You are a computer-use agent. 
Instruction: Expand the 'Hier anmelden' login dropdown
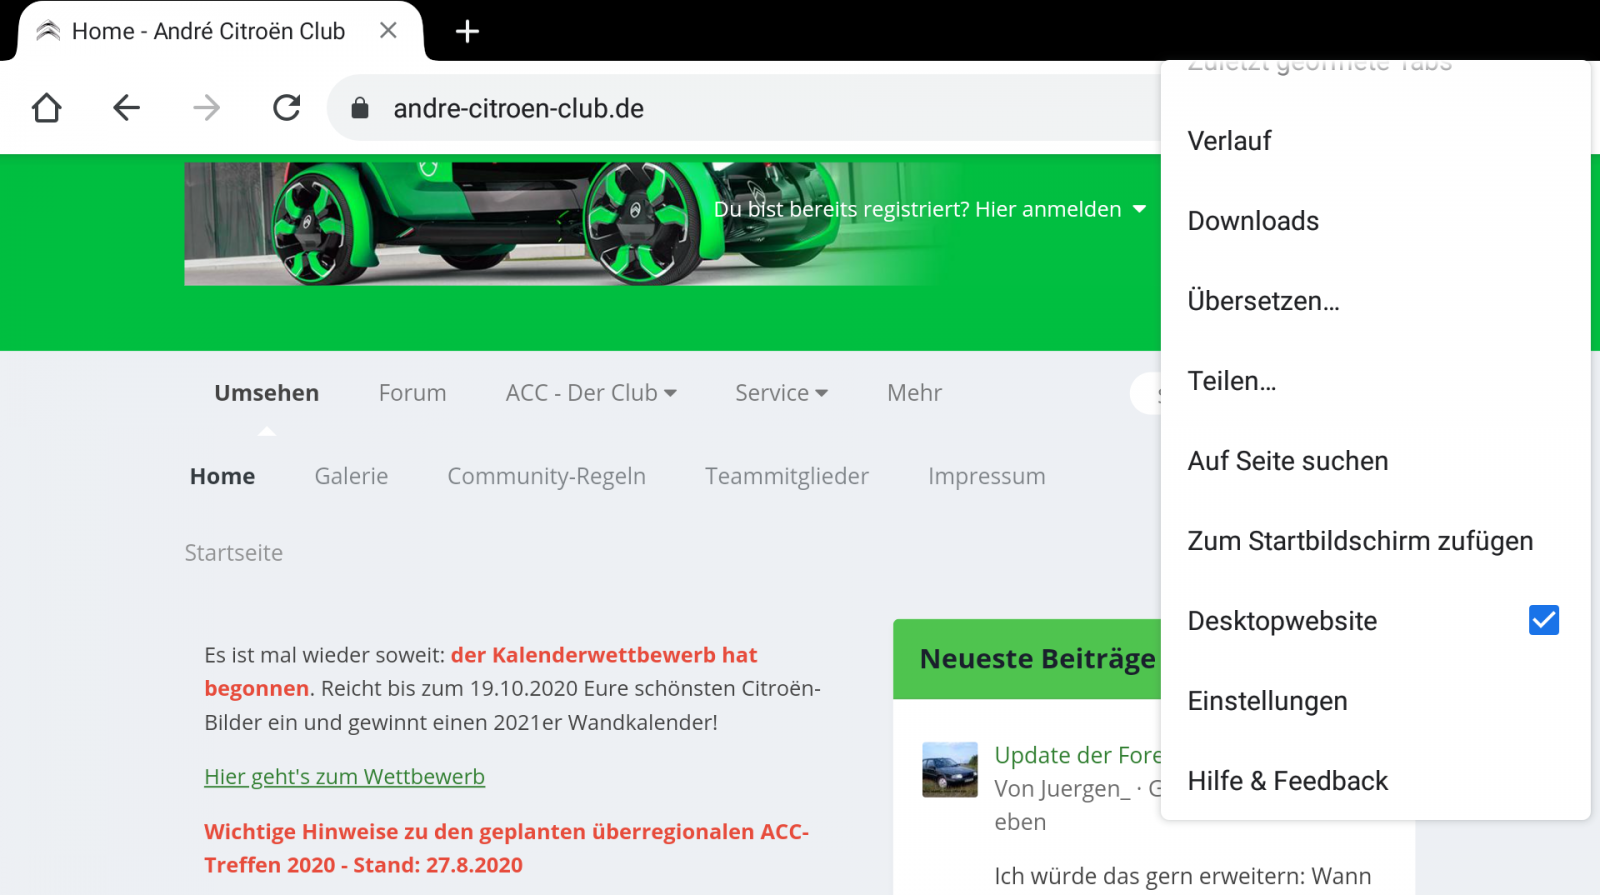click(x=929, y=209)
